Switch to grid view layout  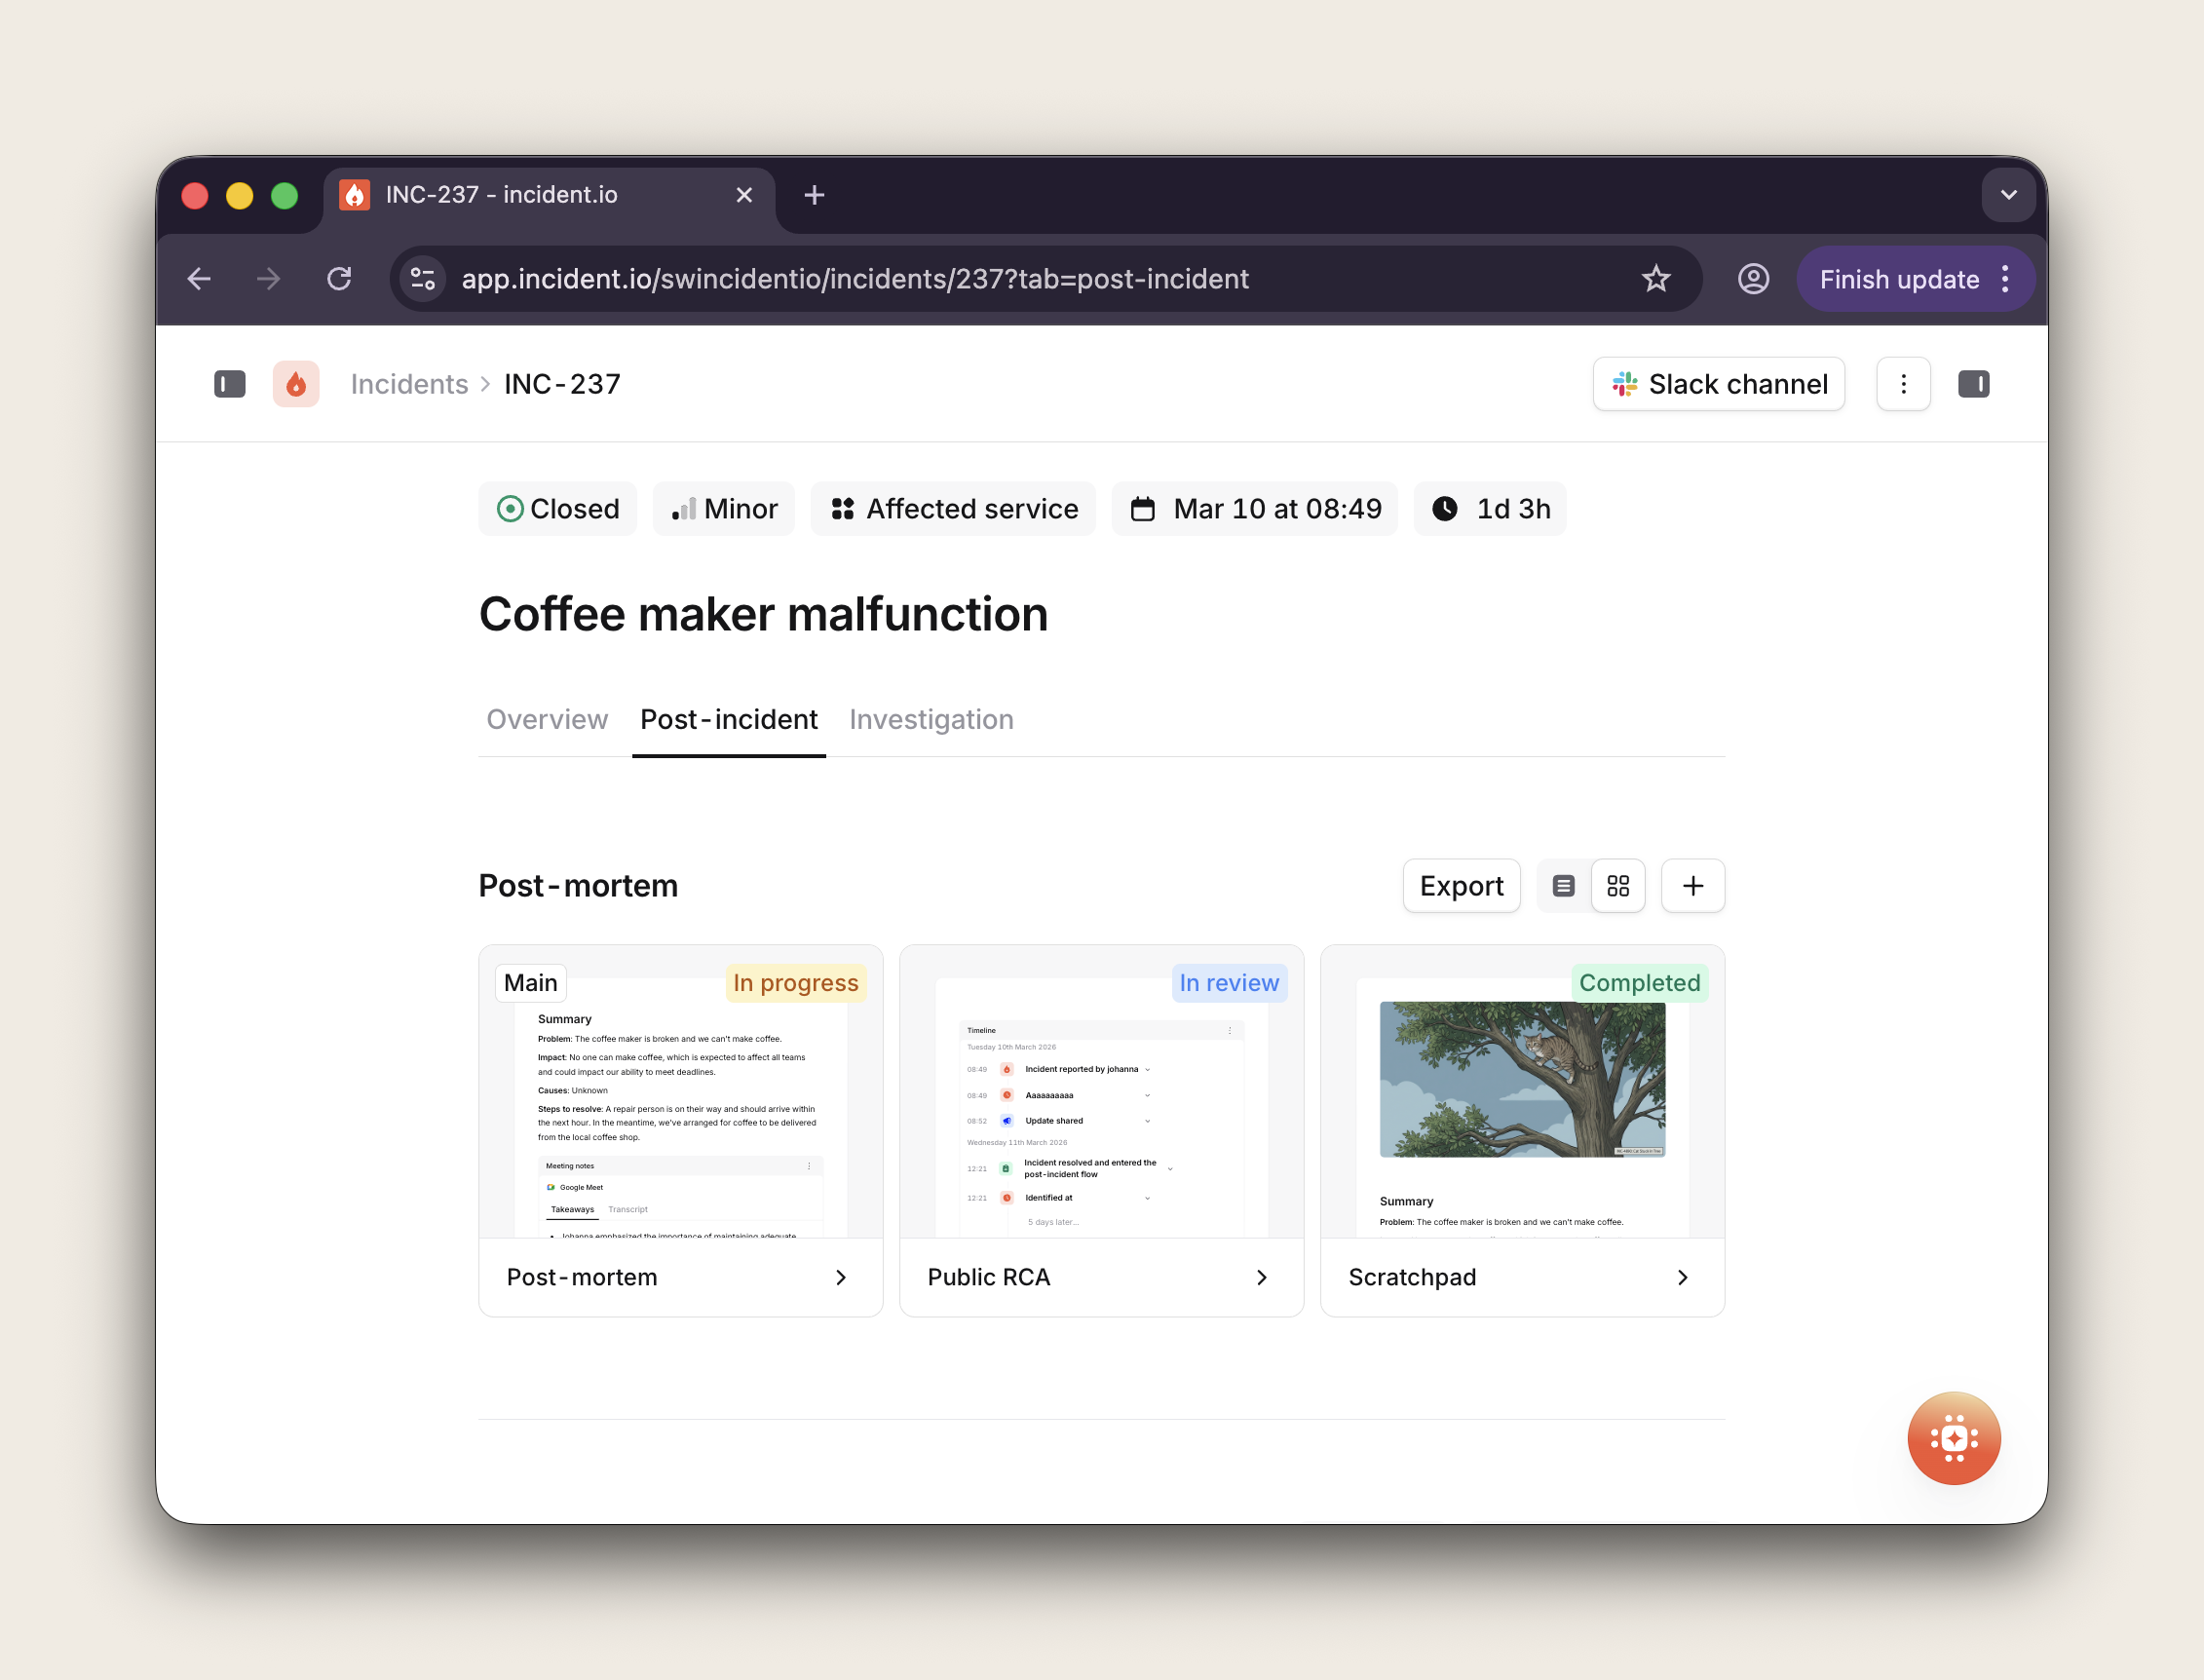click(x=1617, y=886)
